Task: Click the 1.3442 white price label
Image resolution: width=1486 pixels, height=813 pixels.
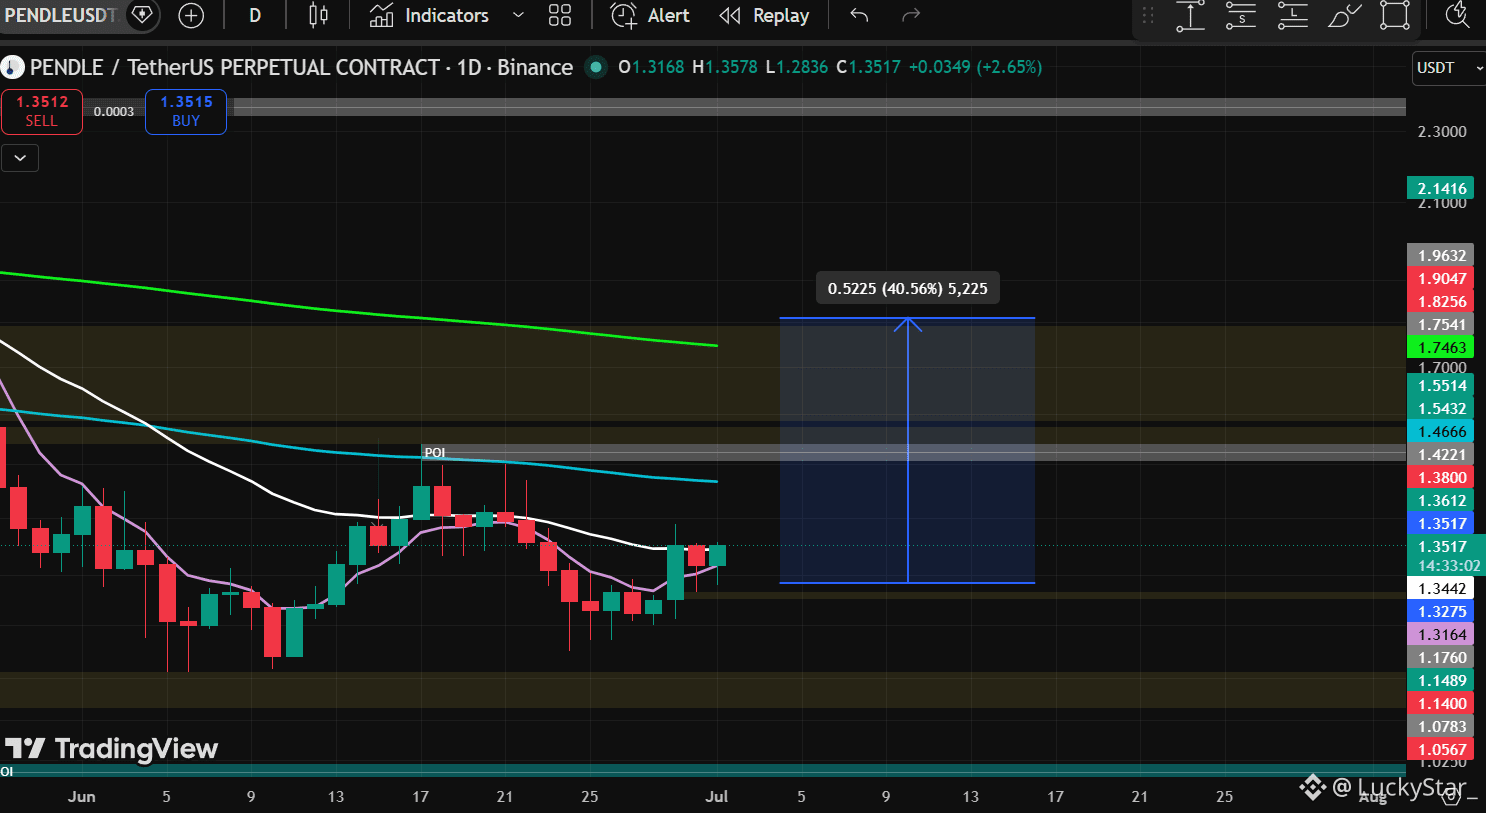Action: click(x=1440, y=588)
